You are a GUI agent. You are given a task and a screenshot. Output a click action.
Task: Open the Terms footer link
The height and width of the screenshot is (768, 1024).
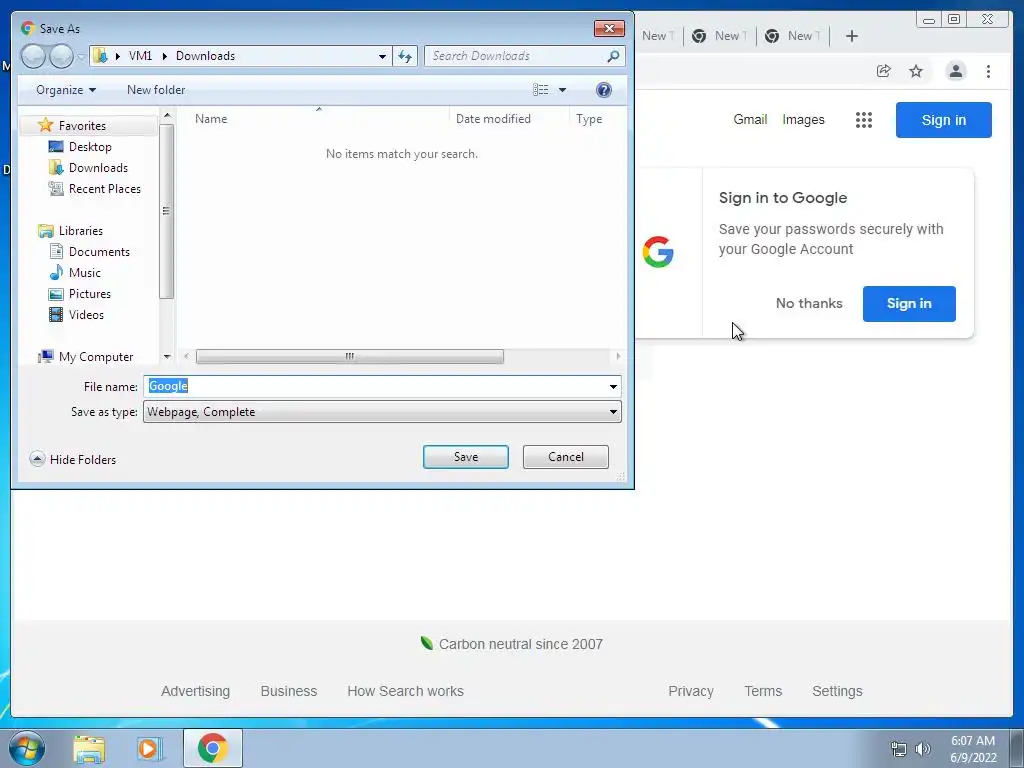[763, 691]
